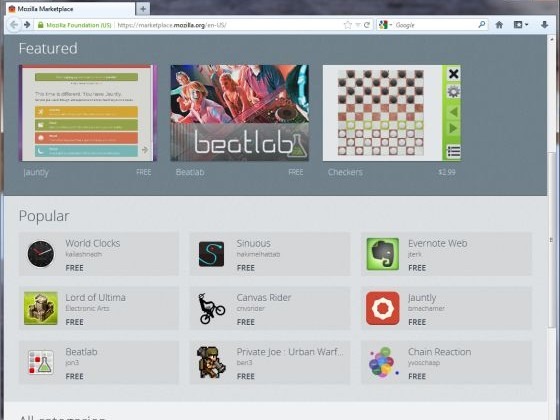Bookmark the page with the star icon
Image resolution: width=560 pixels, height=420 pixels.
[348, 25]
